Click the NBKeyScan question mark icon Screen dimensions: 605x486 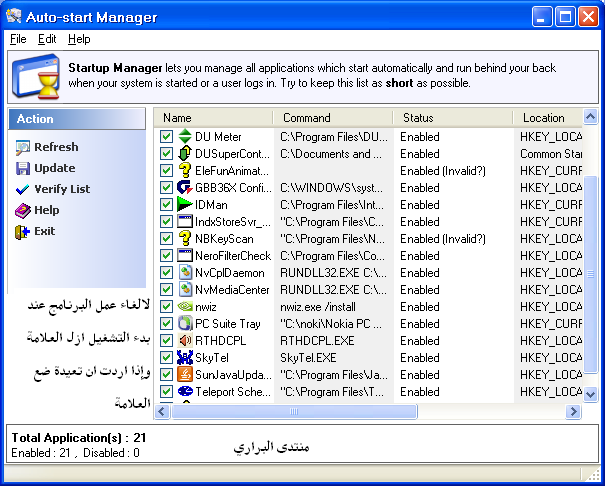click(x=185, y=238)
